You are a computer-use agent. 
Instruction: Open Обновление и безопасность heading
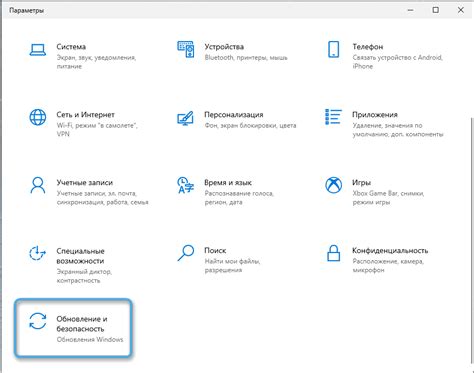point(82,324)
